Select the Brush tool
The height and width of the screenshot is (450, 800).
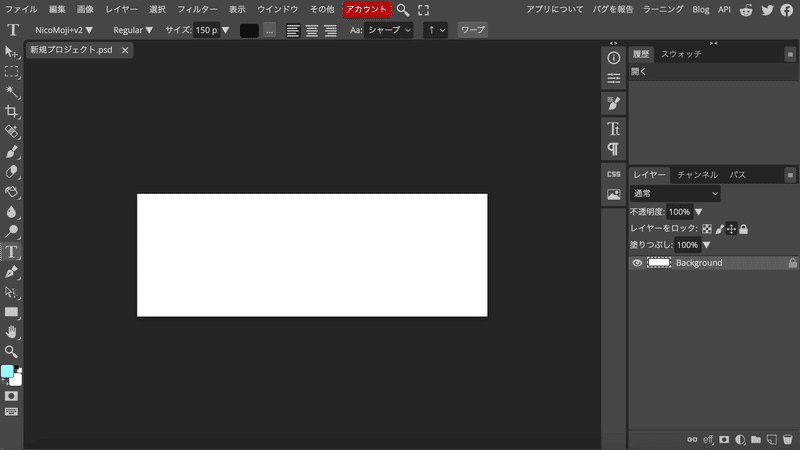11,152
